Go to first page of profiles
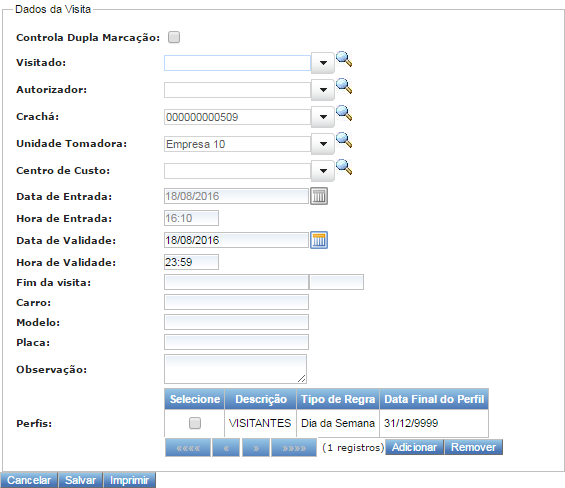565x488 pixels. pos(188,448)
